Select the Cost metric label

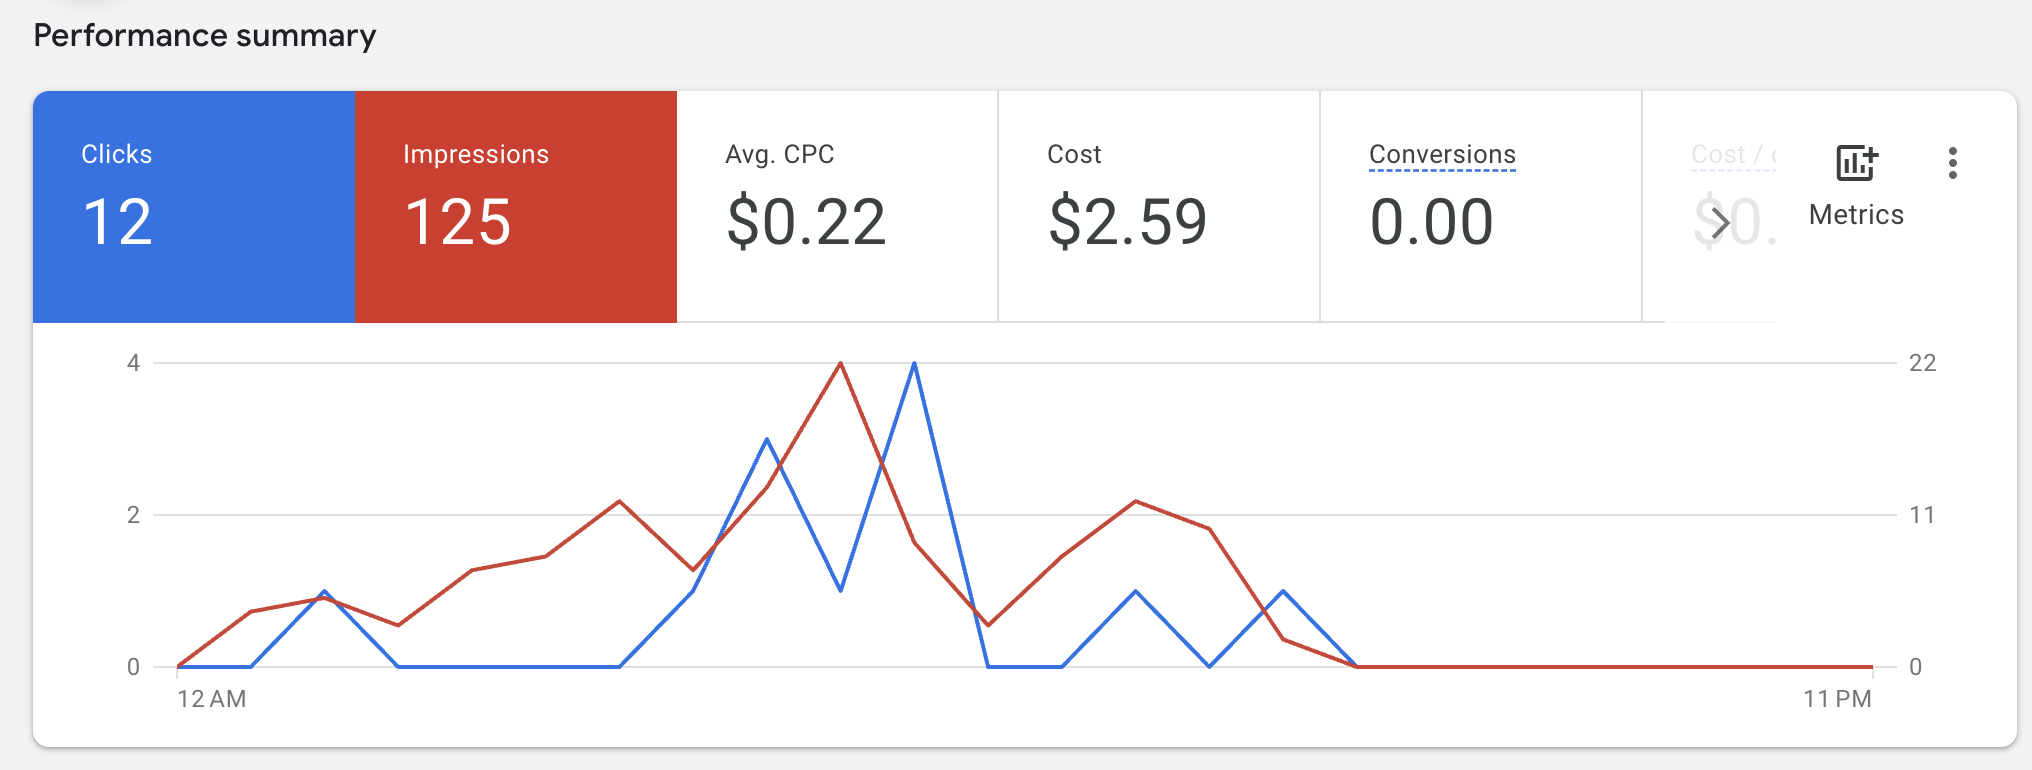pyautogui.click(x=1073, y=154)
